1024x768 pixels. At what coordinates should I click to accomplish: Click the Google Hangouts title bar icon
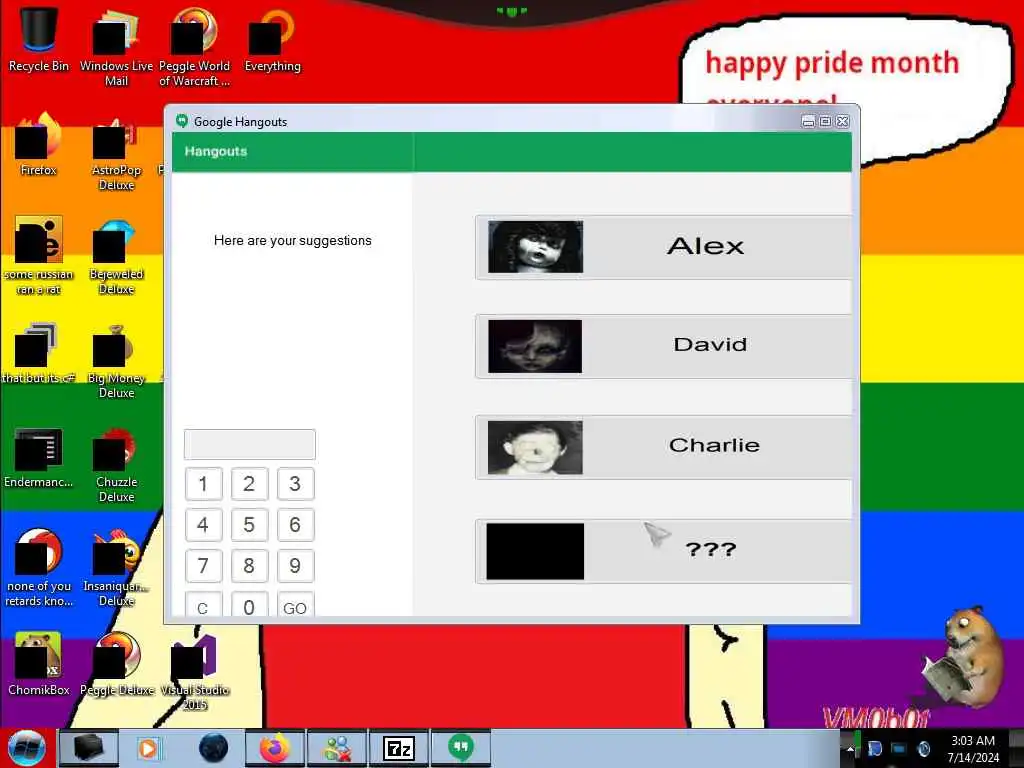[182, 121]
